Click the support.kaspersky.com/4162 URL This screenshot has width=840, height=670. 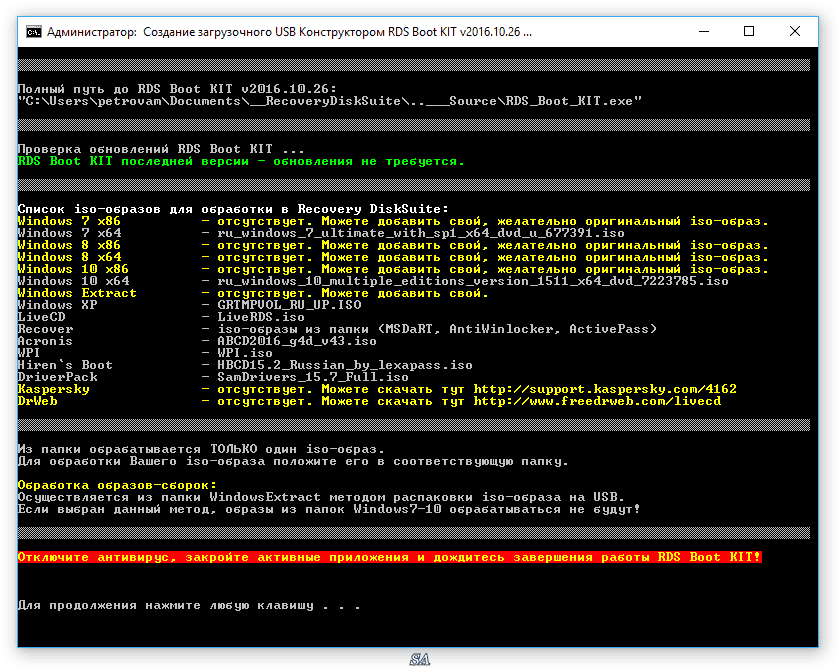click(x=605, y=389)
